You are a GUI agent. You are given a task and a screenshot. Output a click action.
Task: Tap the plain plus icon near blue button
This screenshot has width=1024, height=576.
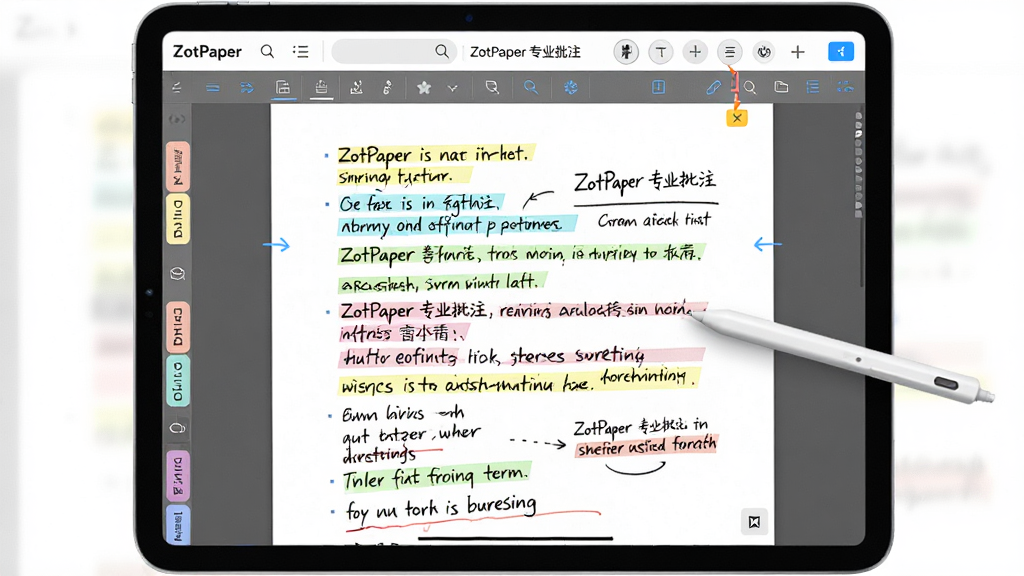click(x=797, y=52)
